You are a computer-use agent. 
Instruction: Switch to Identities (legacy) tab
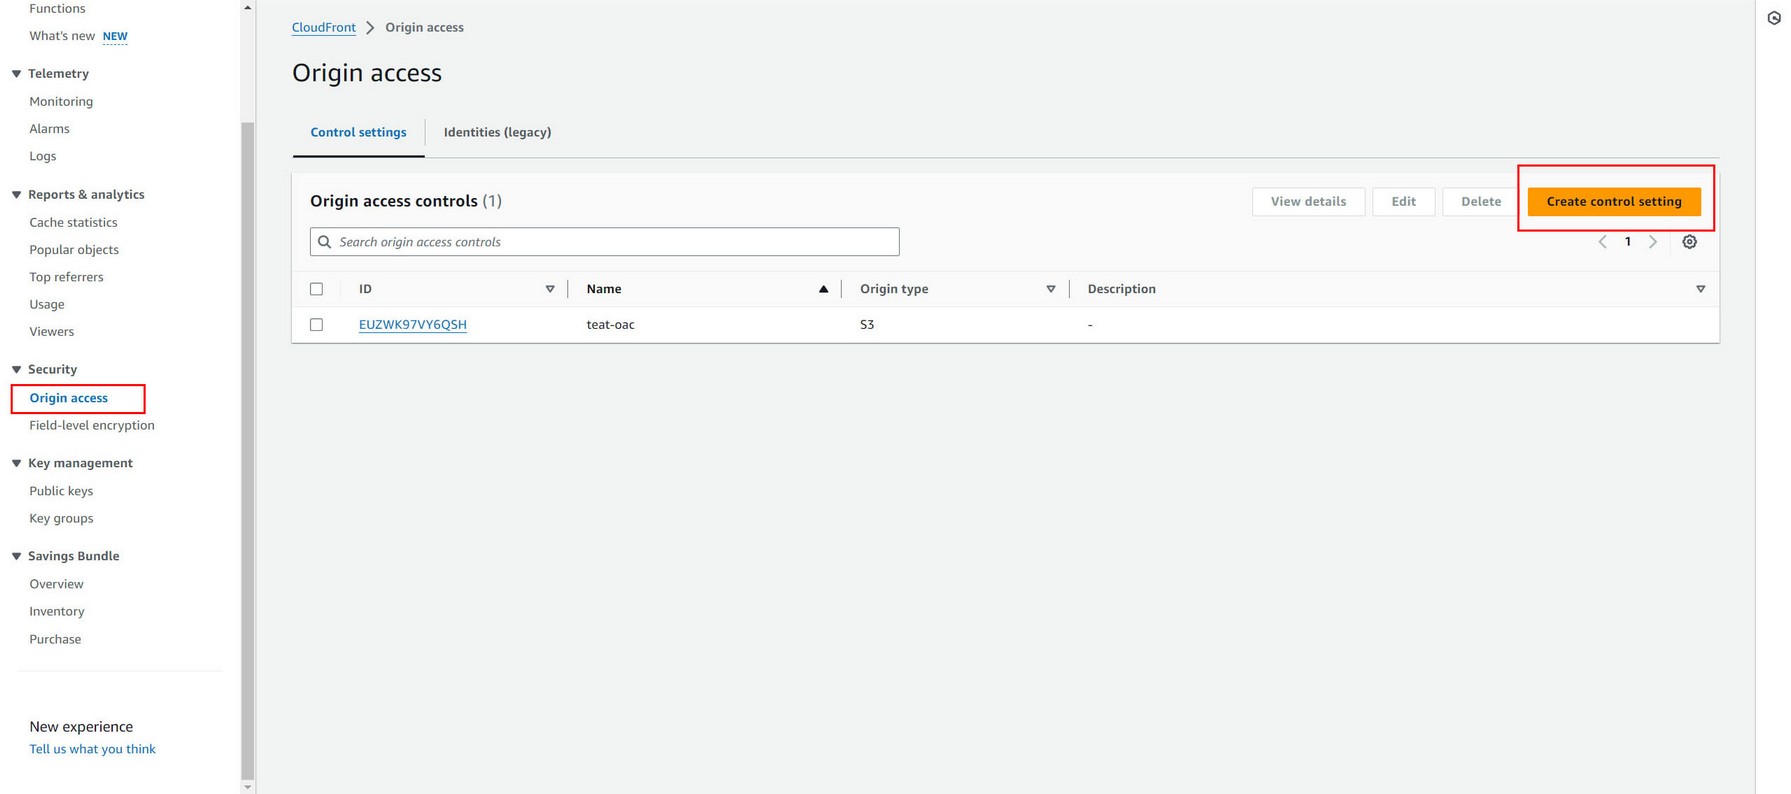[497, 132]
